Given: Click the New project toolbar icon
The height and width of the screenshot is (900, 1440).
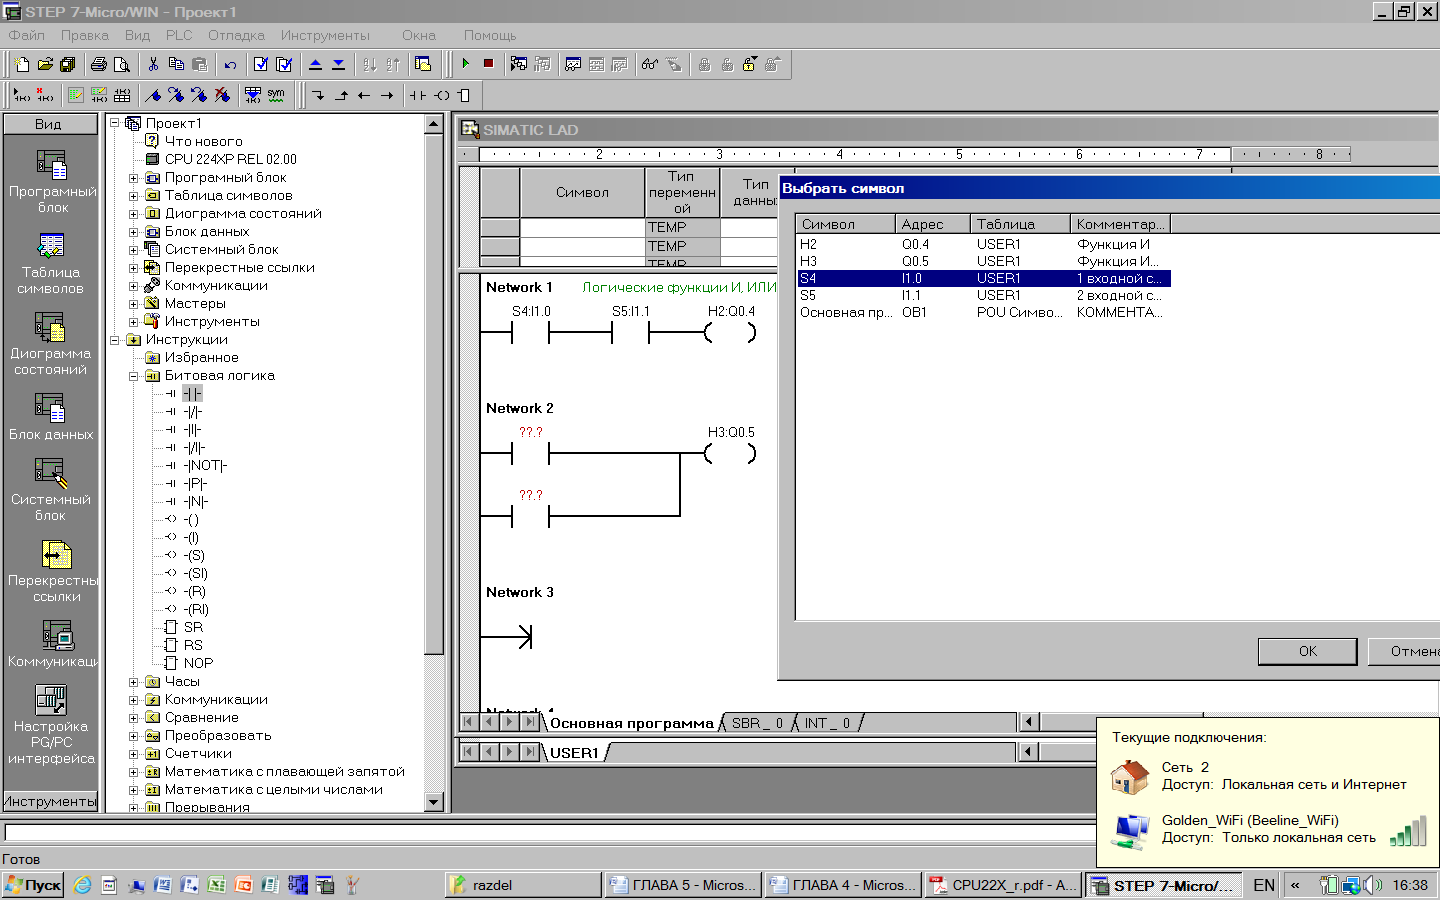Looking at the screenshot, I should [x=22, y=64].
